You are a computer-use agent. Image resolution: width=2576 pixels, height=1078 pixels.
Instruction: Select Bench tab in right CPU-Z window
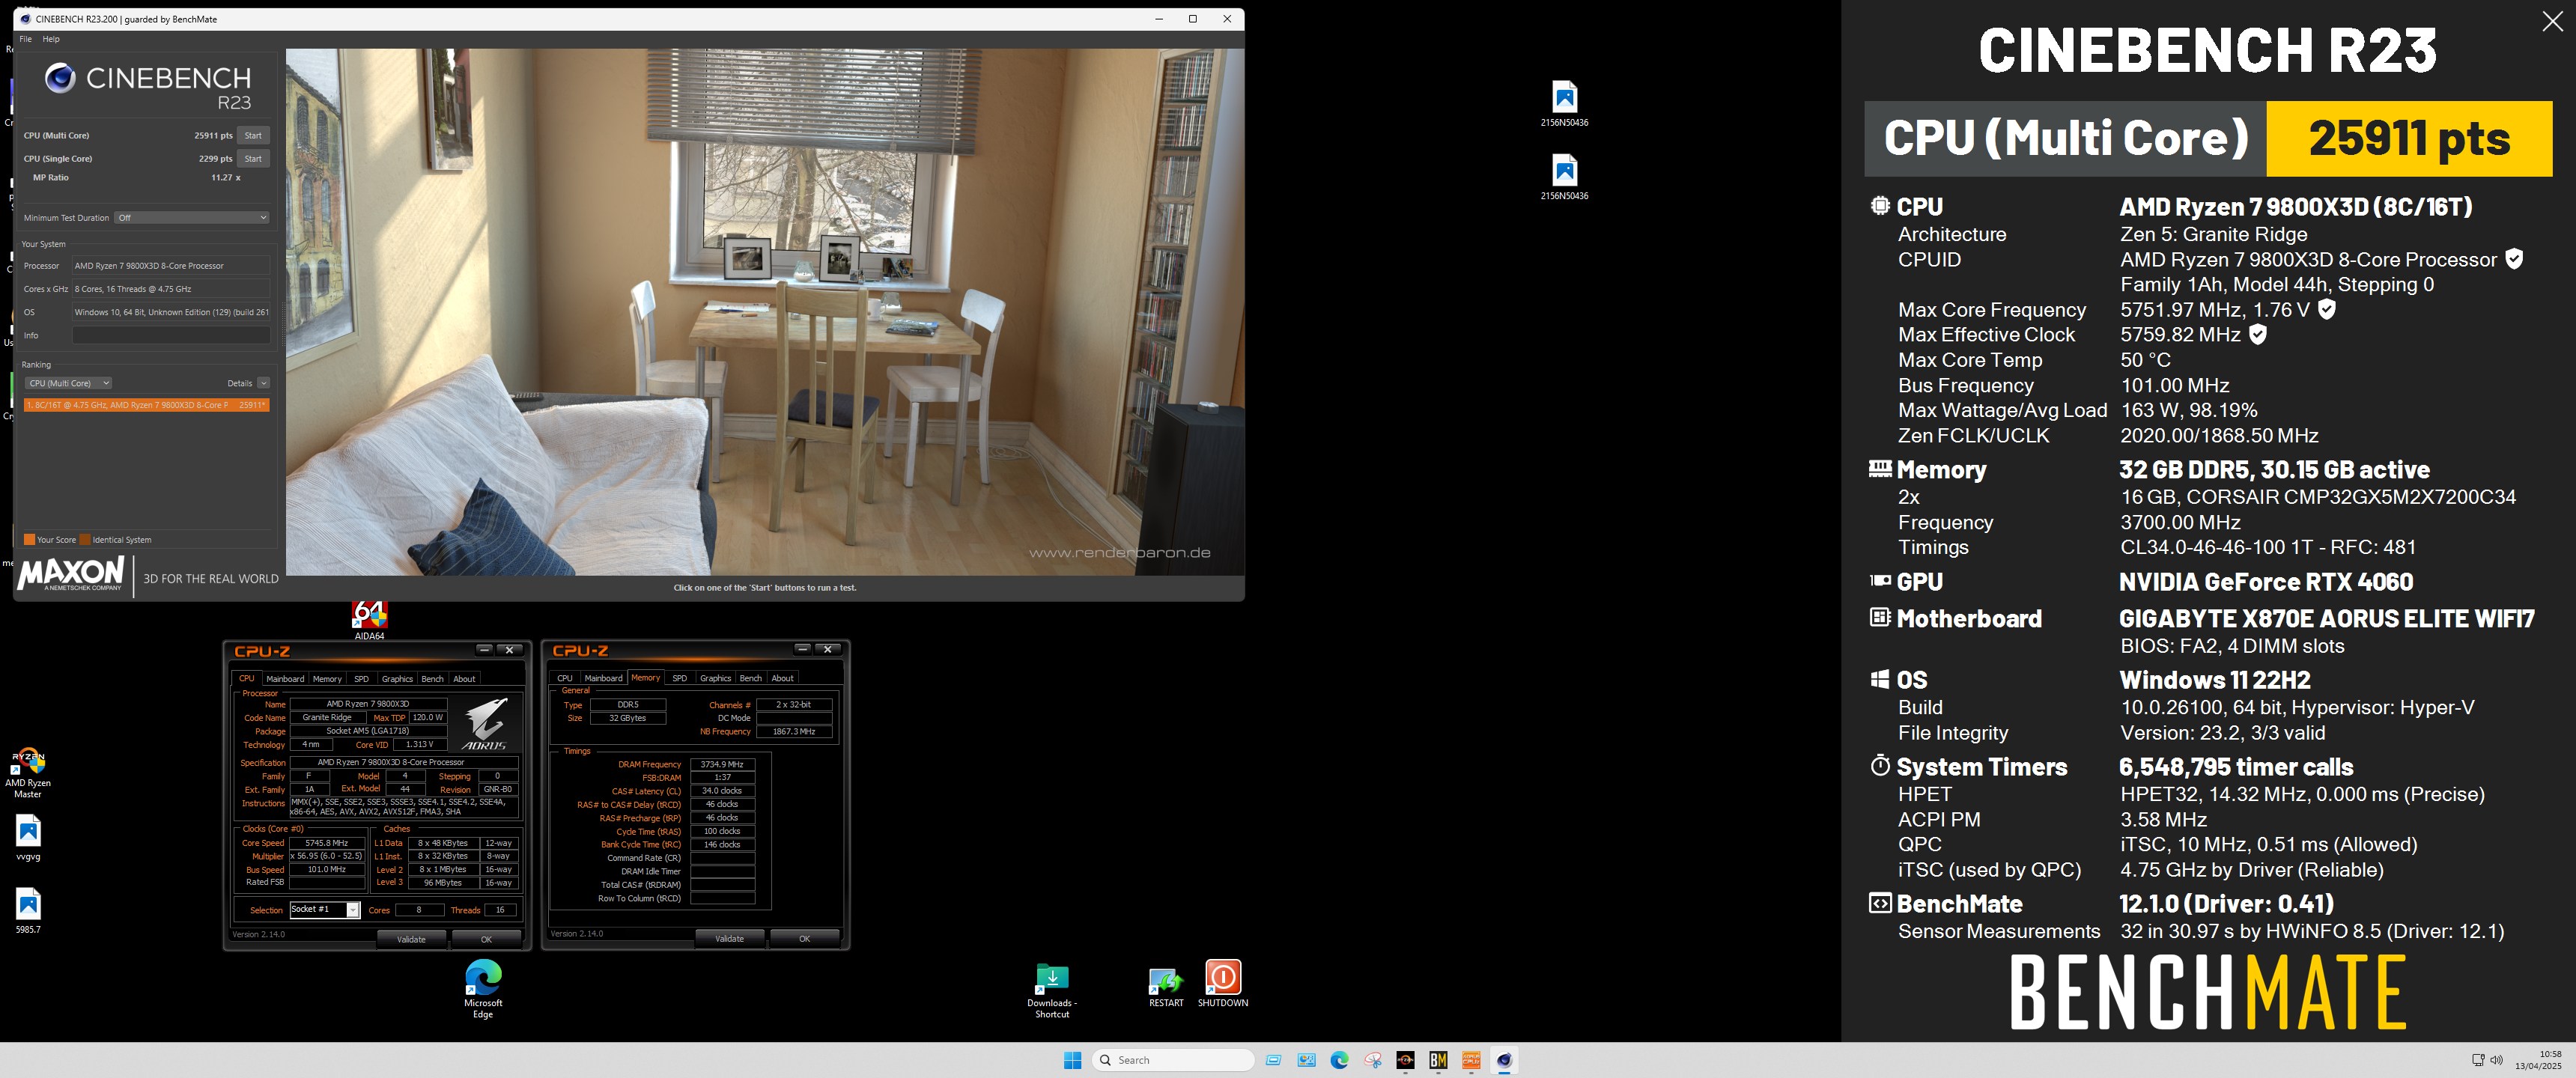(x=751, y=678)
